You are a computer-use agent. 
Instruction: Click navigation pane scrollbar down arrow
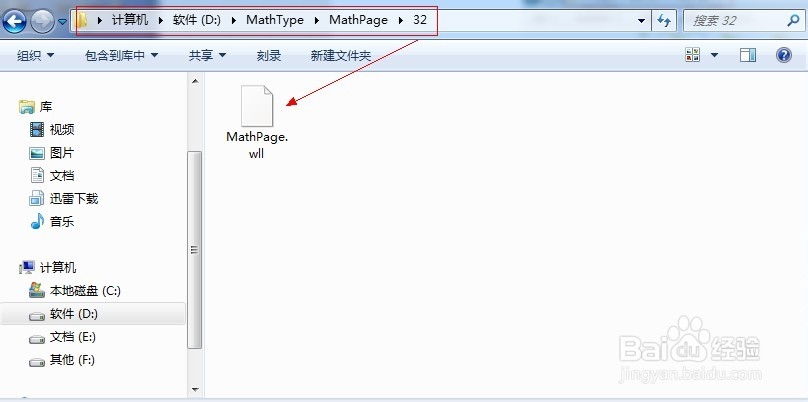click(195, 390)
